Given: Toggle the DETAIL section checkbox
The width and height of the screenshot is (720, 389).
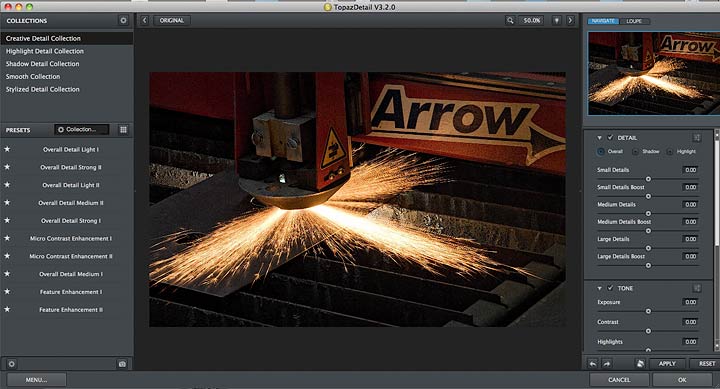Looking at the screenshot, I should click(x=610, y=137).
